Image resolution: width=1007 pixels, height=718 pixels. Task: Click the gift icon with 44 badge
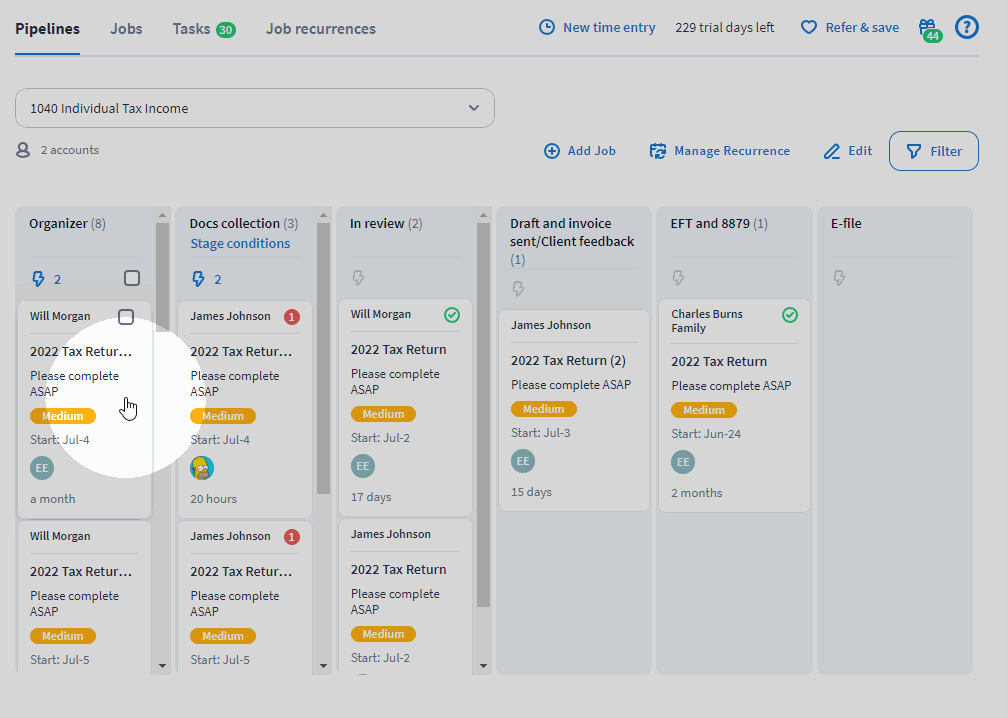[928, 27]
